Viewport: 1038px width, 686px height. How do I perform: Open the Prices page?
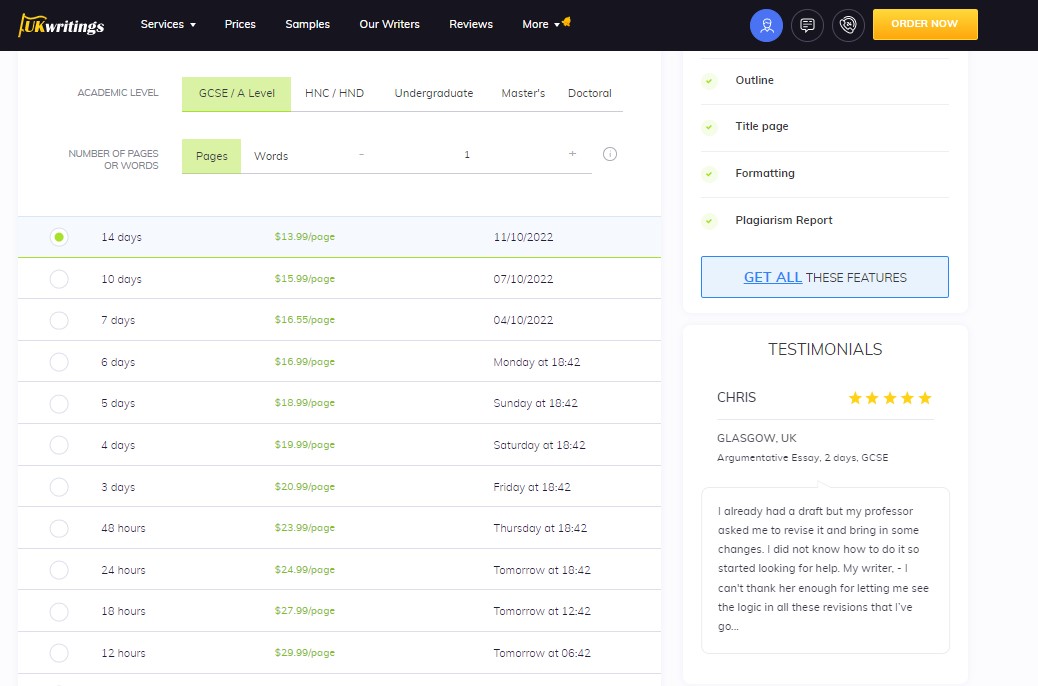click(x=240, y=24)
